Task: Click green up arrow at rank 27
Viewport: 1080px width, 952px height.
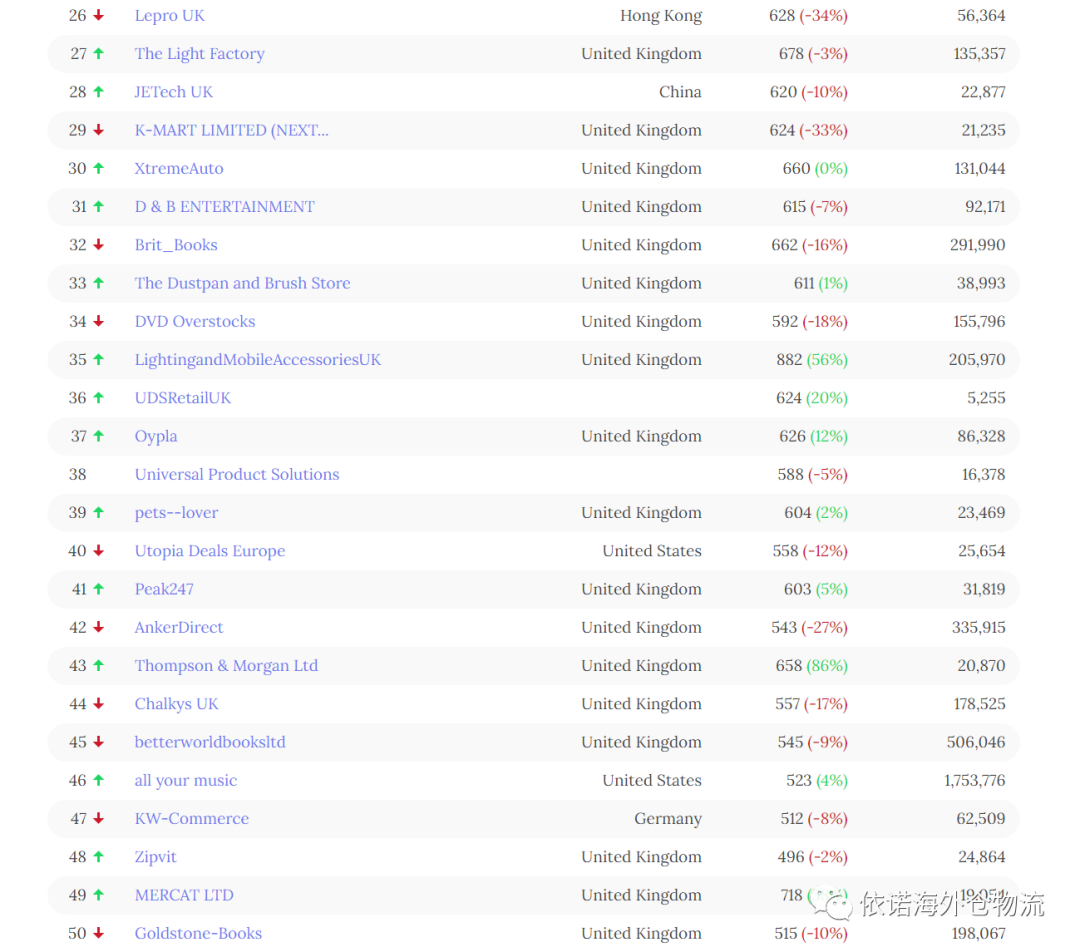Action: (x=98, y=53)
